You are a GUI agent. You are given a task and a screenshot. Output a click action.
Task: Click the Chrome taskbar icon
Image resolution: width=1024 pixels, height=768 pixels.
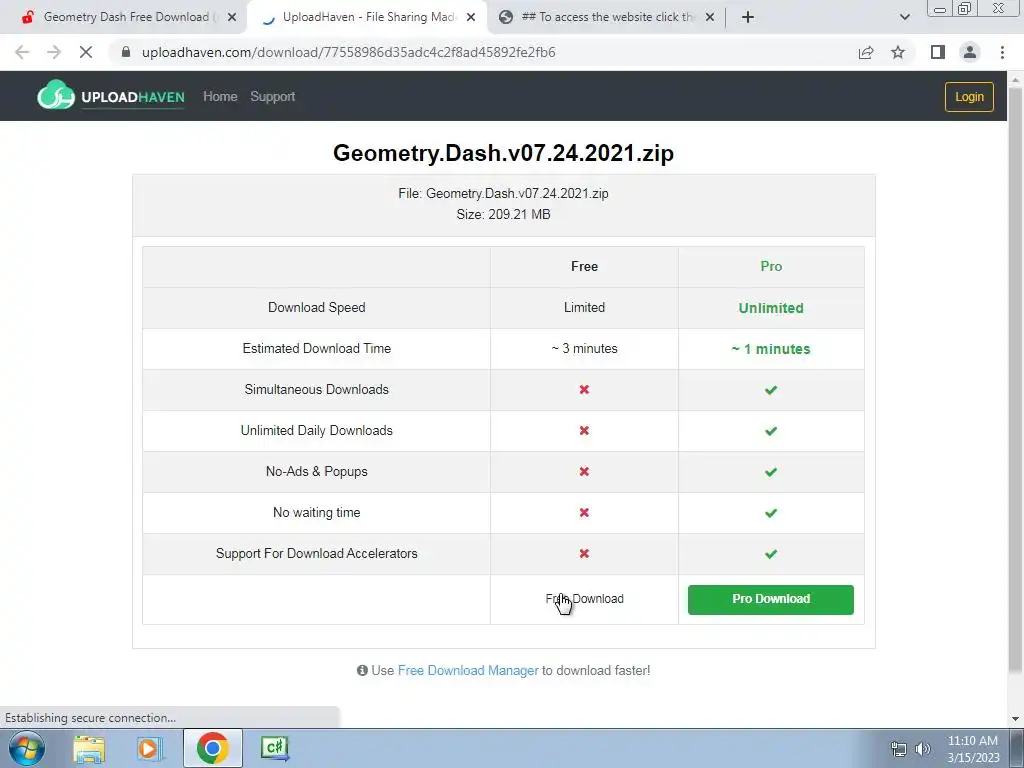tap(212, 748)
